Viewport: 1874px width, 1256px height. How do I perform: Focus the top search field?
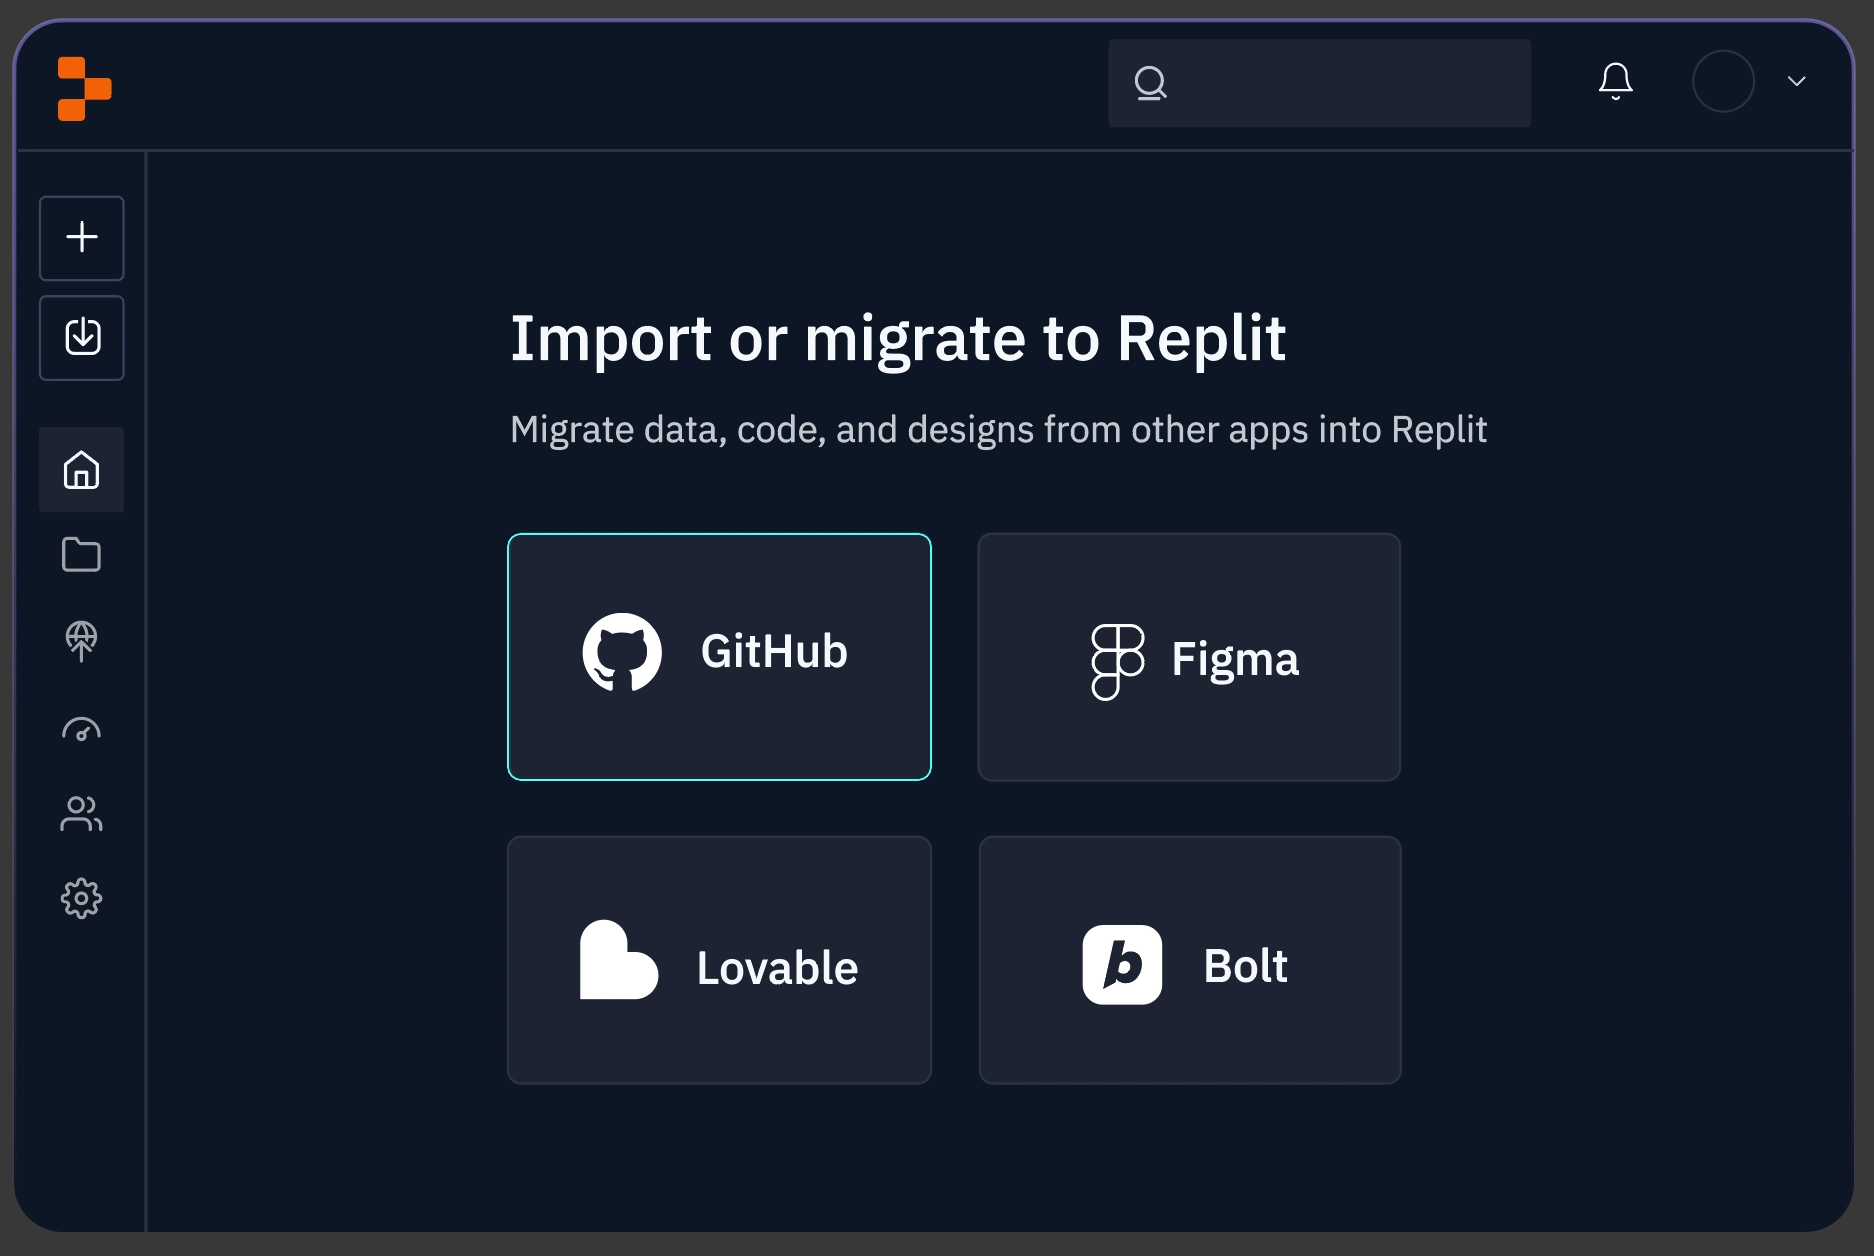click(1319, 83)
